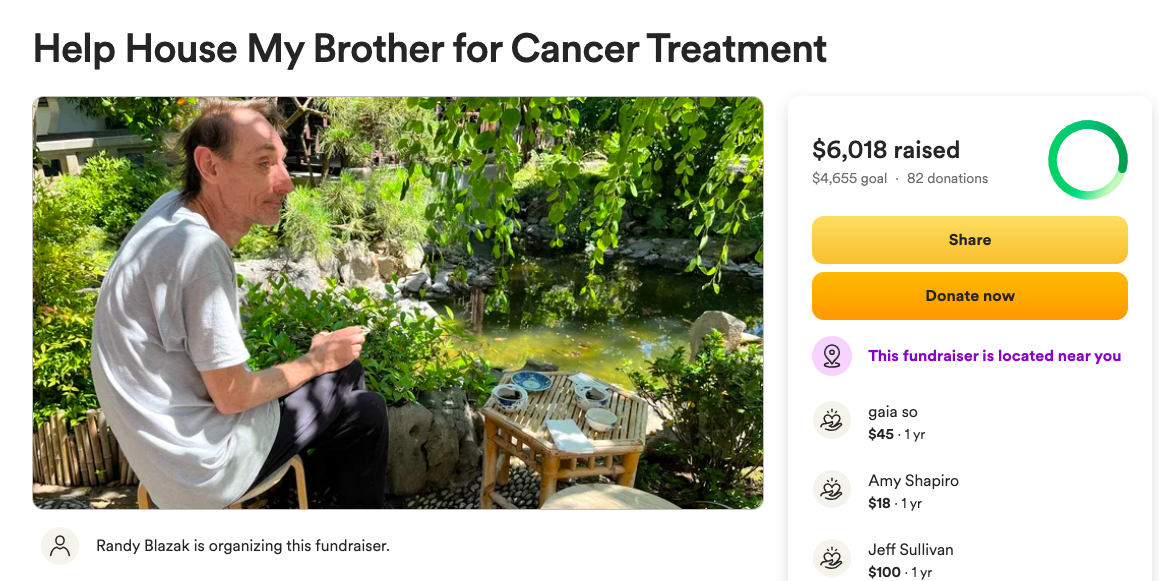The image size is (1159, 581).
Task: Select donor name gaia so
Action: tap(893, 412)
